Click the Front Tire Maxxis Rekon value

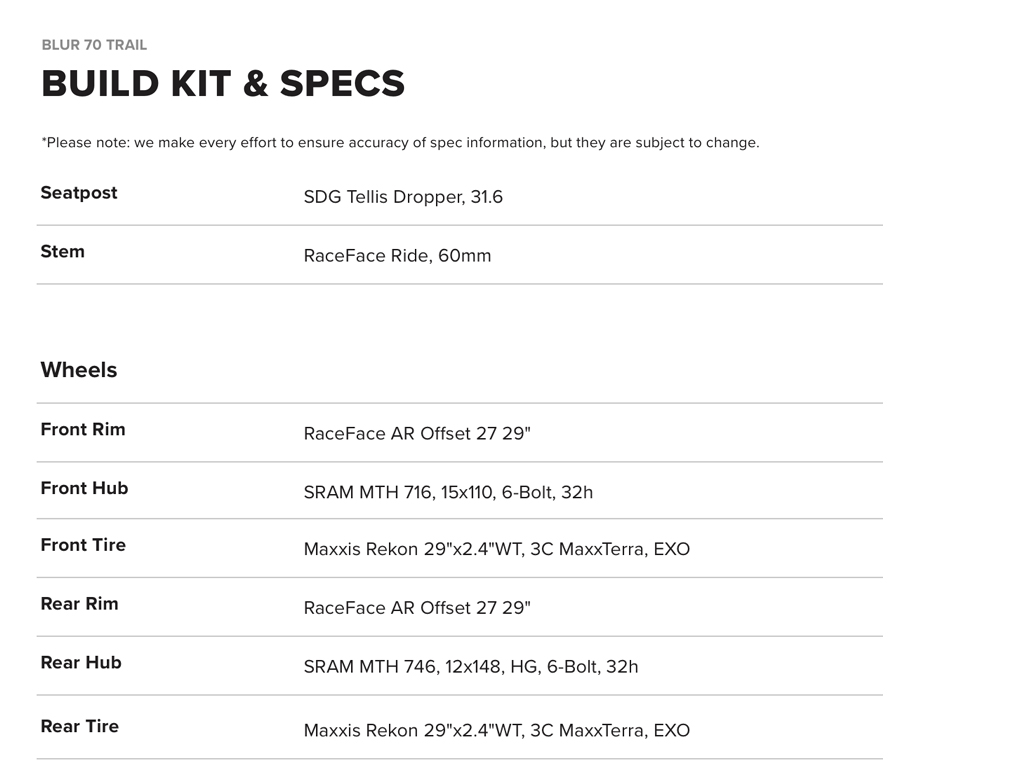click(x=497, y=549)
